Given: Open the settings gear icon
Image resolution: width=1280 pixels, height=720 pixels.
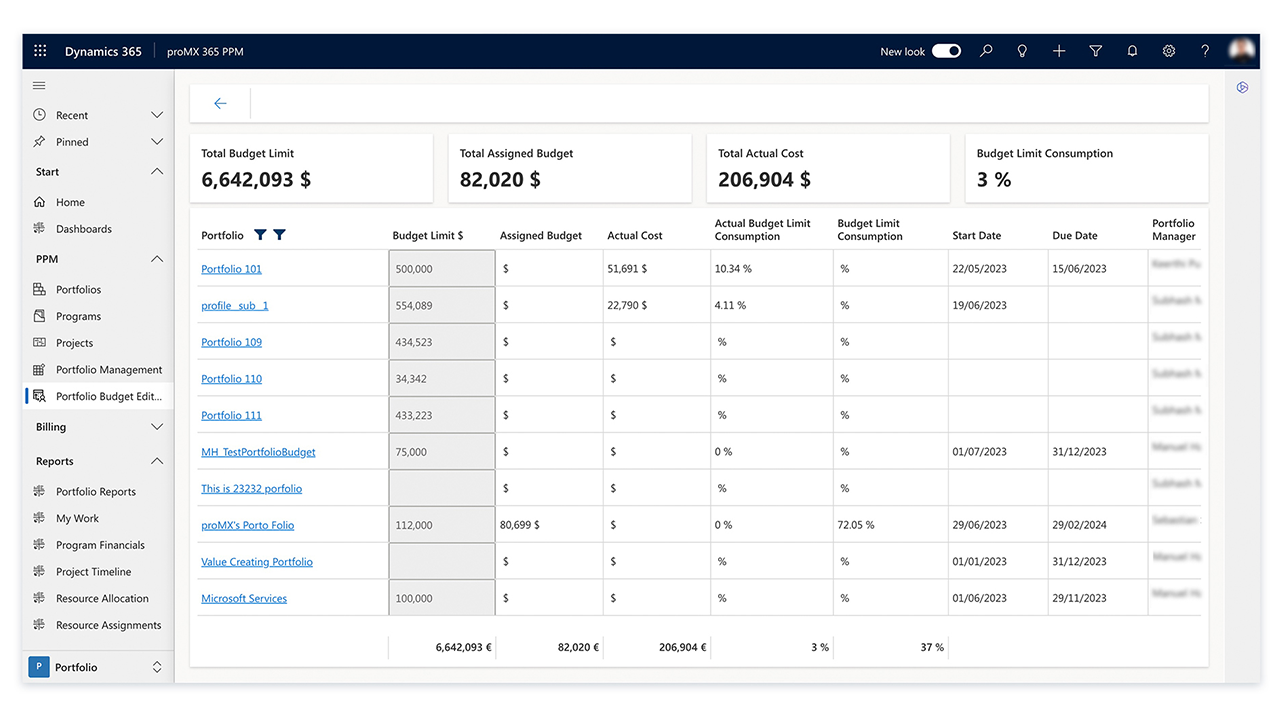Looking at the screenshot, I should (1168, 51).
